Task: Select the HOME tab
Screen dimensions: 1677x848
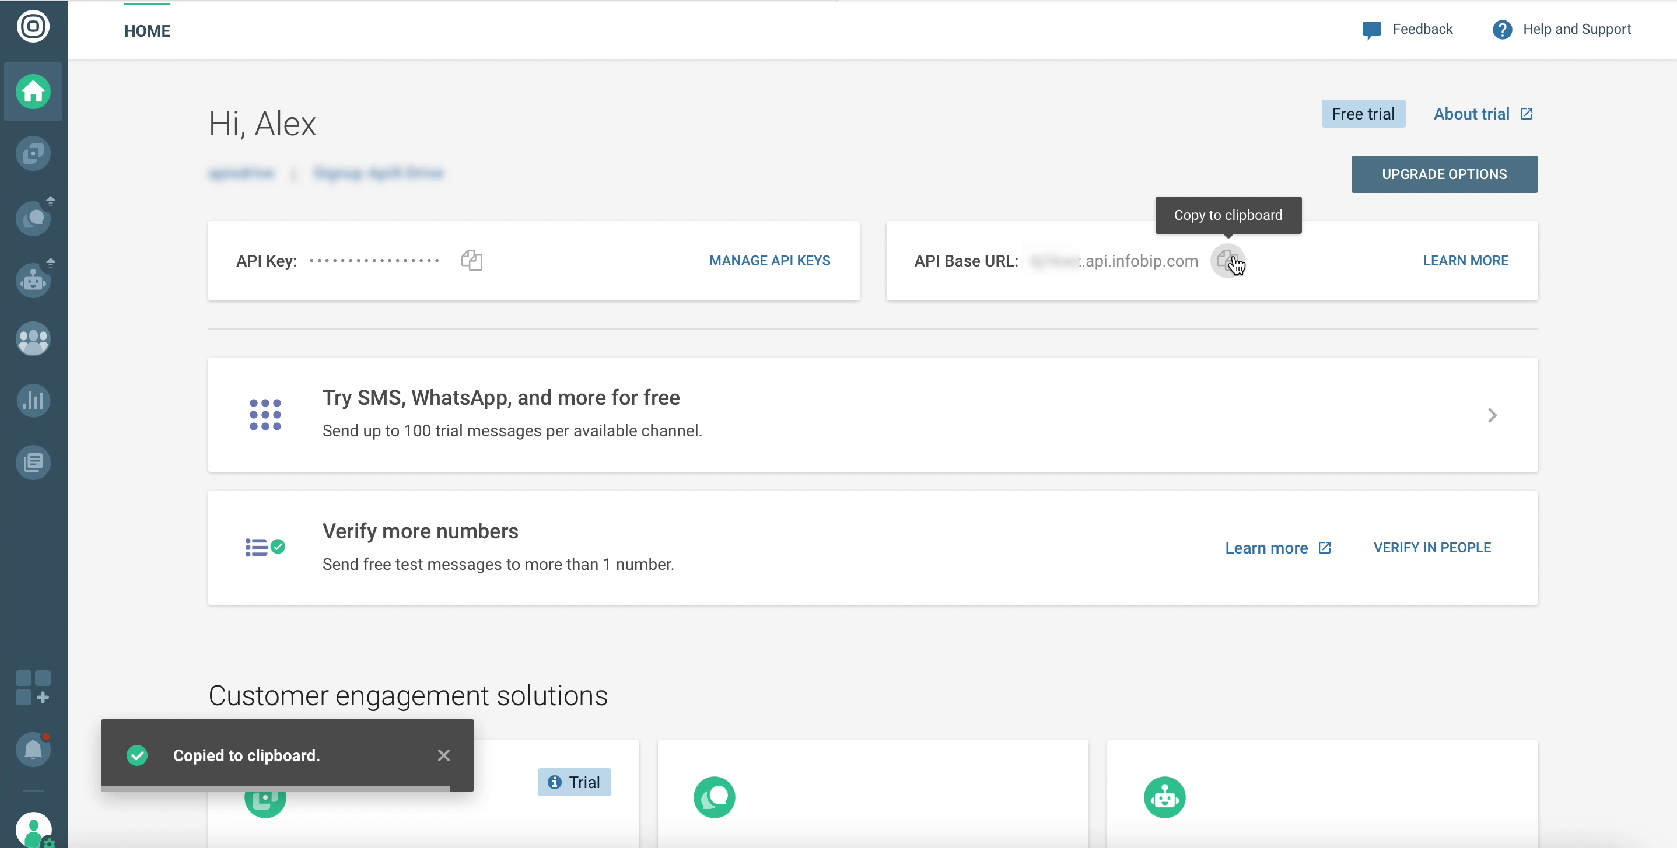Action: coord(147,31)
